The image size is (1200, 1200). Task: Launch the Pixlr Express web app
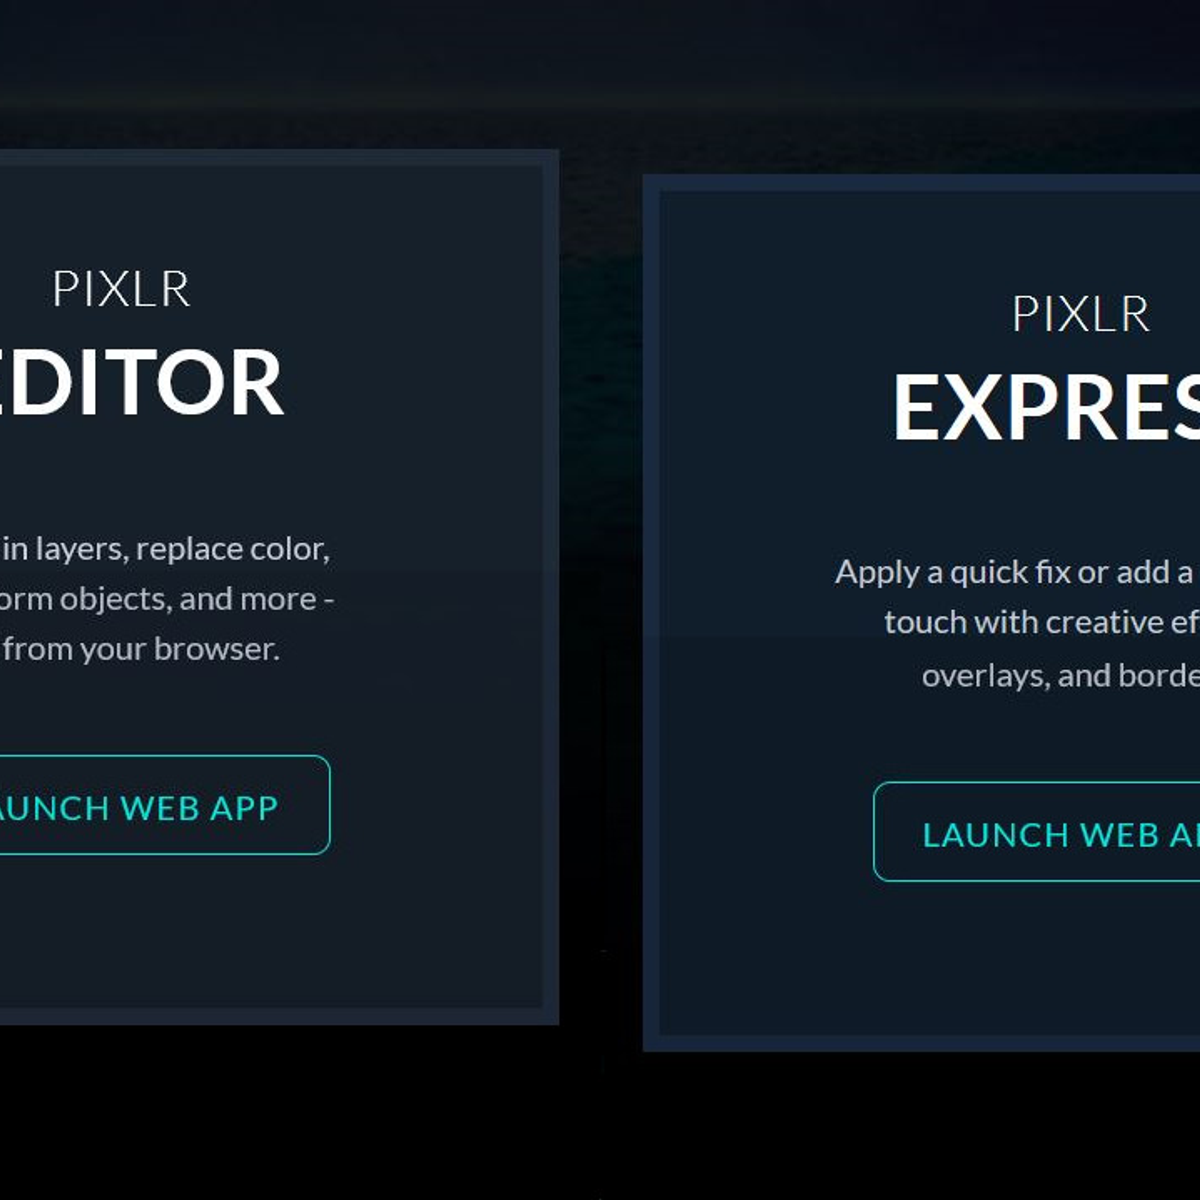[x=1037, y=832]
